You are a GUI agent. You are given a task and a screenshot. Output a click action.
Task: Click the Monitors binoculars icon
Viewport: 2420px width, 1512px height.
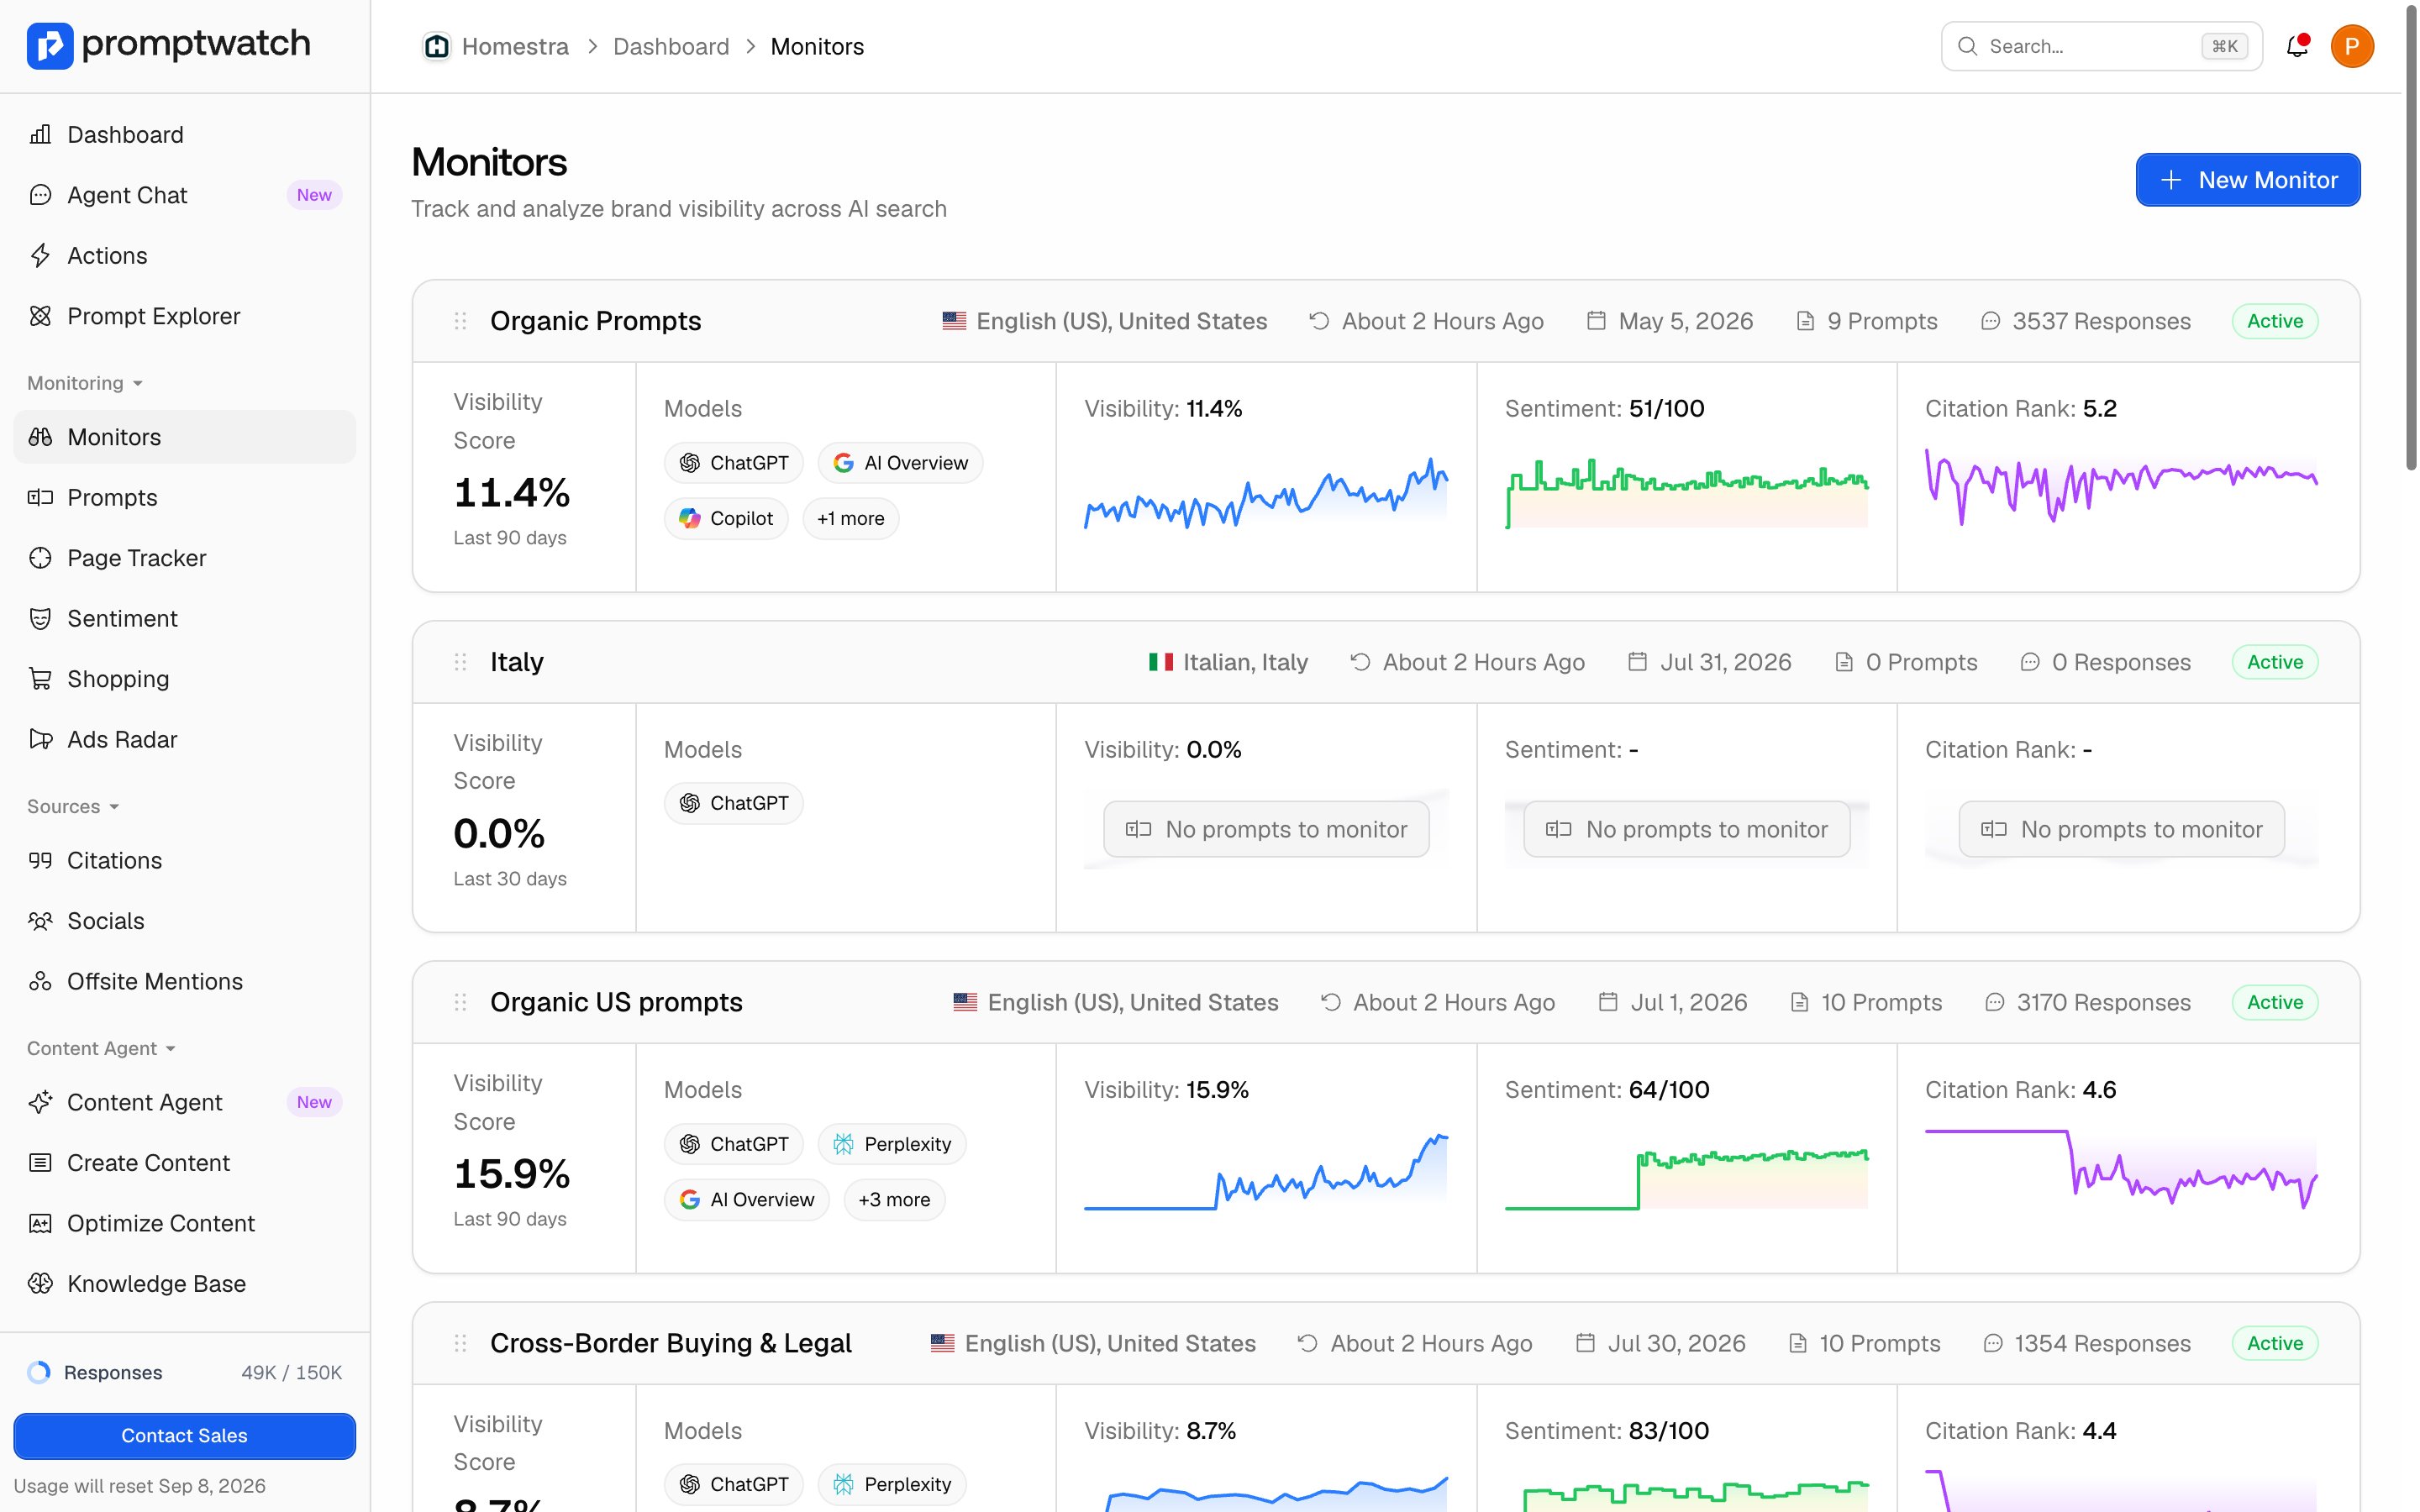40,437
